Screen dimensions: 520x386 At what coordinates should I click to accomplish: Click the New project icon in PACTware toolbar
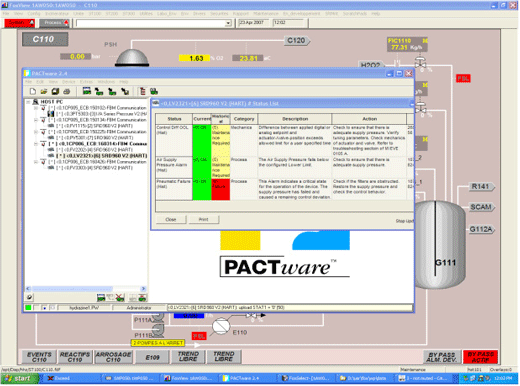[33, 91]
